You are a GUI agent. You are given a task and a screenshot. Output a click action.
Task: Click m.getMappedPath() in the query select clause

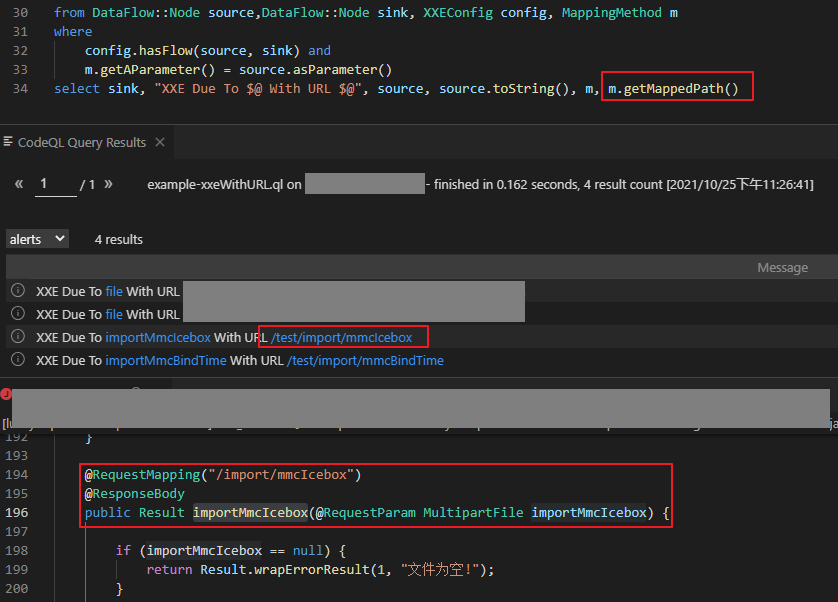point(673,89)
